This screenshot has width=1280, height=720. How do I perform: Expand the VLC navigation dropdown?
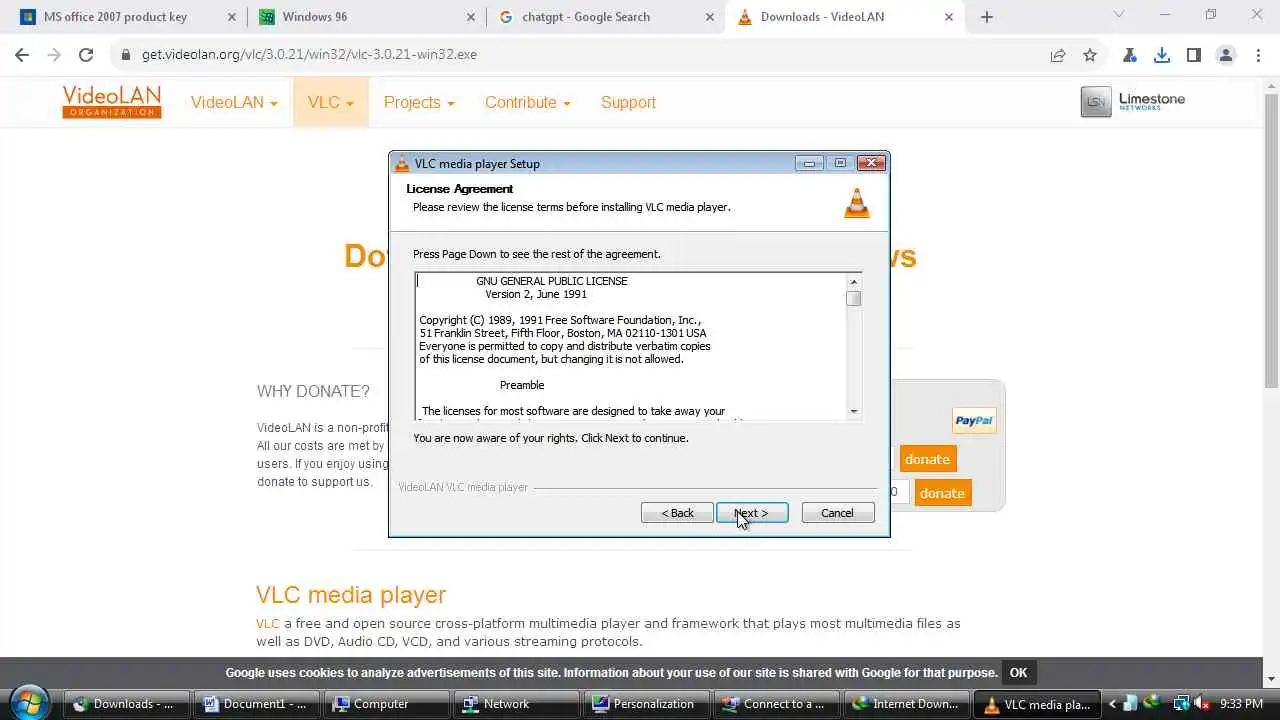(330, 102)
